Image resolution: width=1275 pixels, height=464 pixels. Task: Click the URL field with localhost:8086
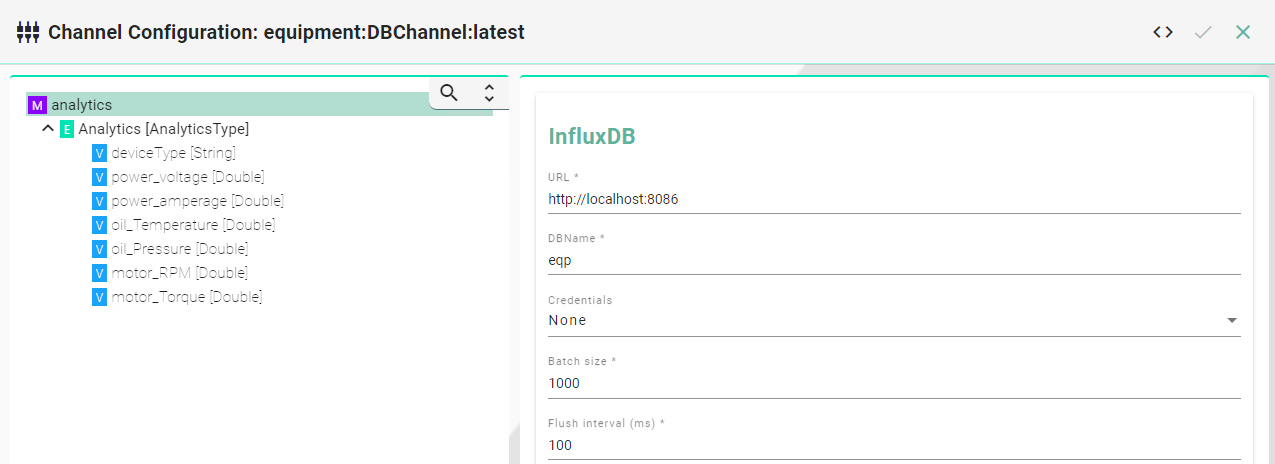[894, 199]
